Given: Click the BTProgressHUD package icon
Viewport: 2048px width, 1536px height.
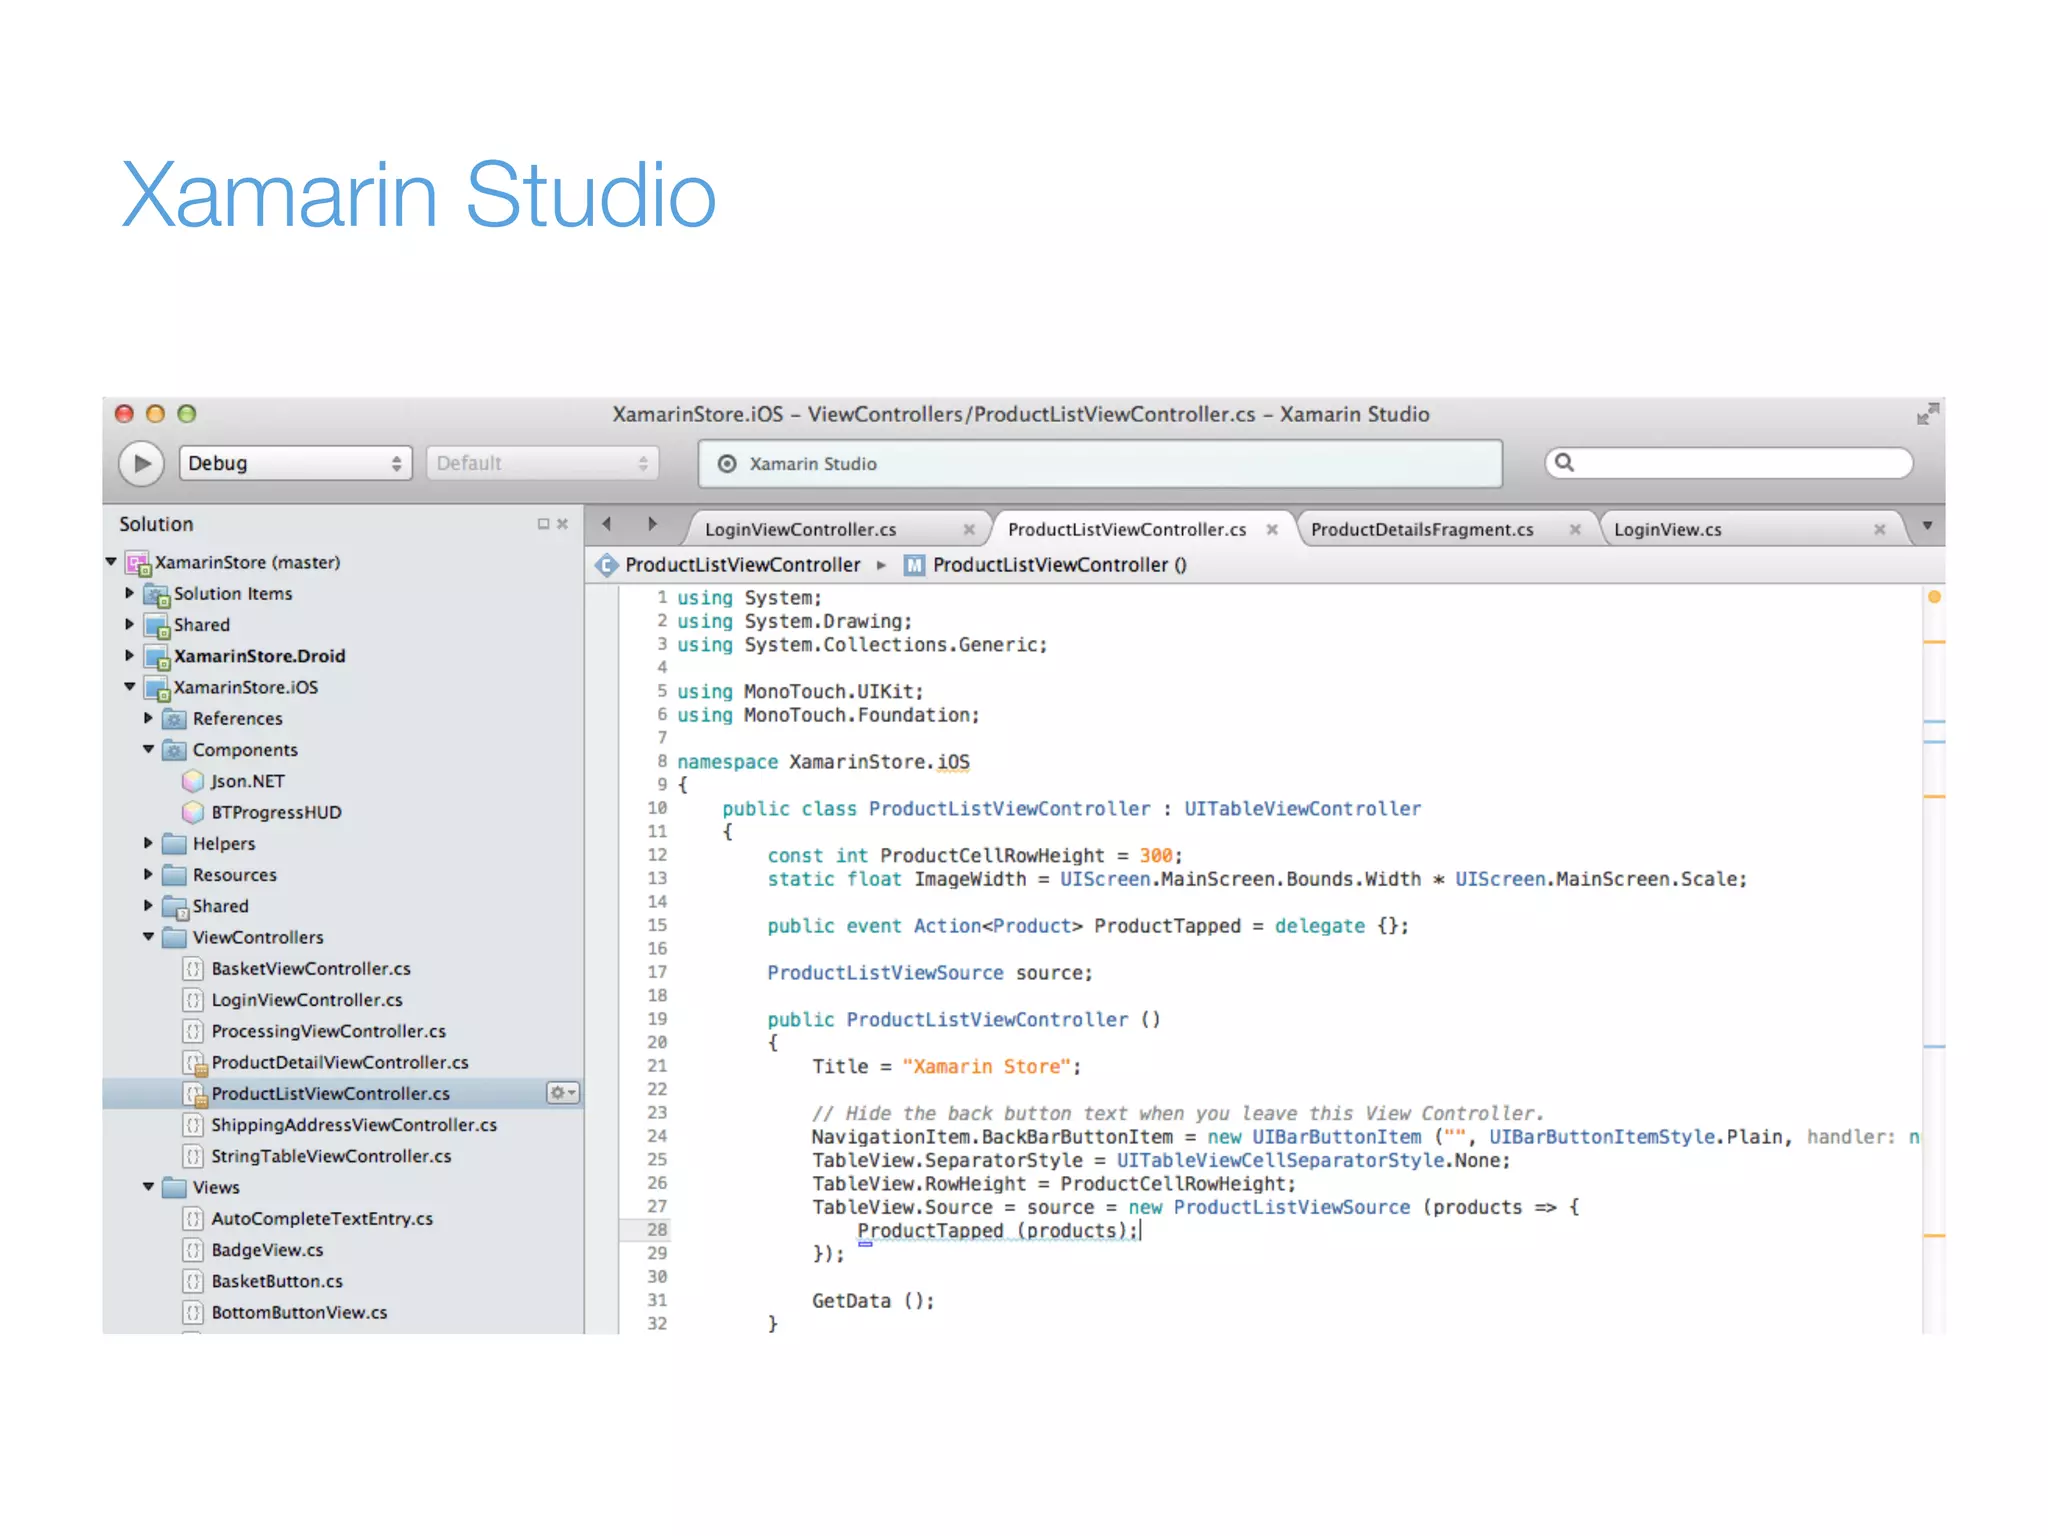Looking at the screenshot, I should 193,812.
